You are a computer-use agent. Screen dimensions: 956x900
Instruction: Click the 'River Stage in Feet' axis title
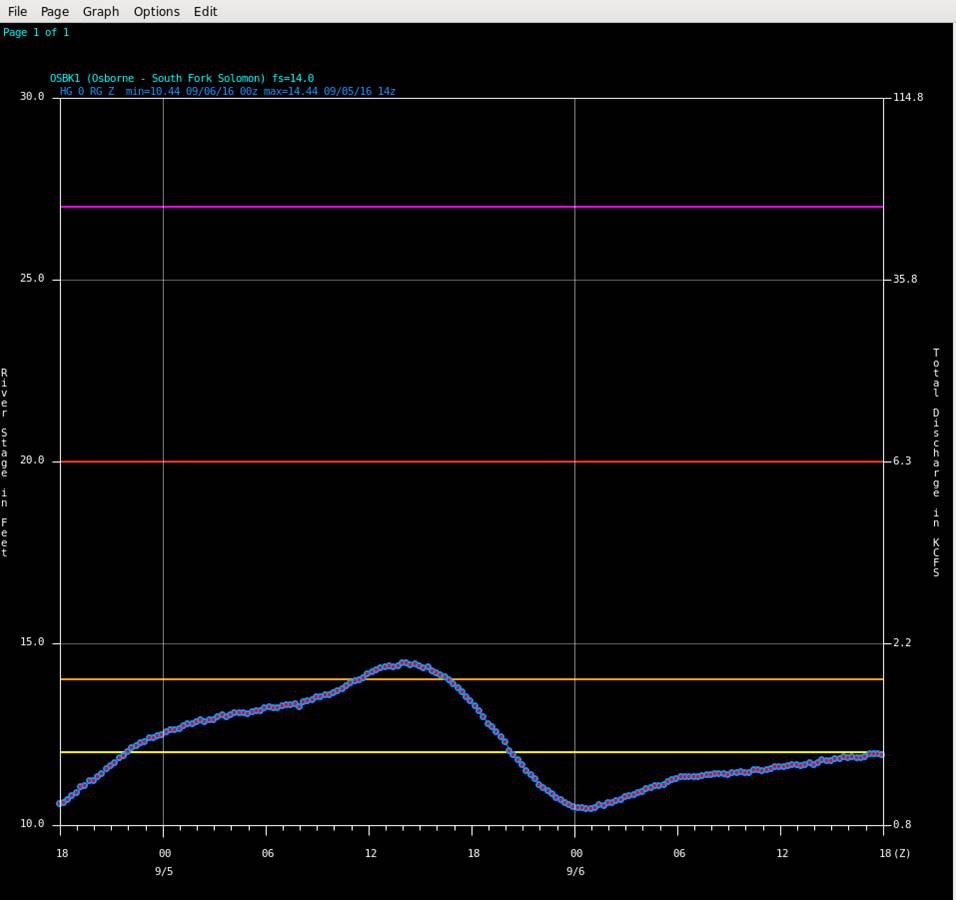pyautogui.click(x=4, y=462)
